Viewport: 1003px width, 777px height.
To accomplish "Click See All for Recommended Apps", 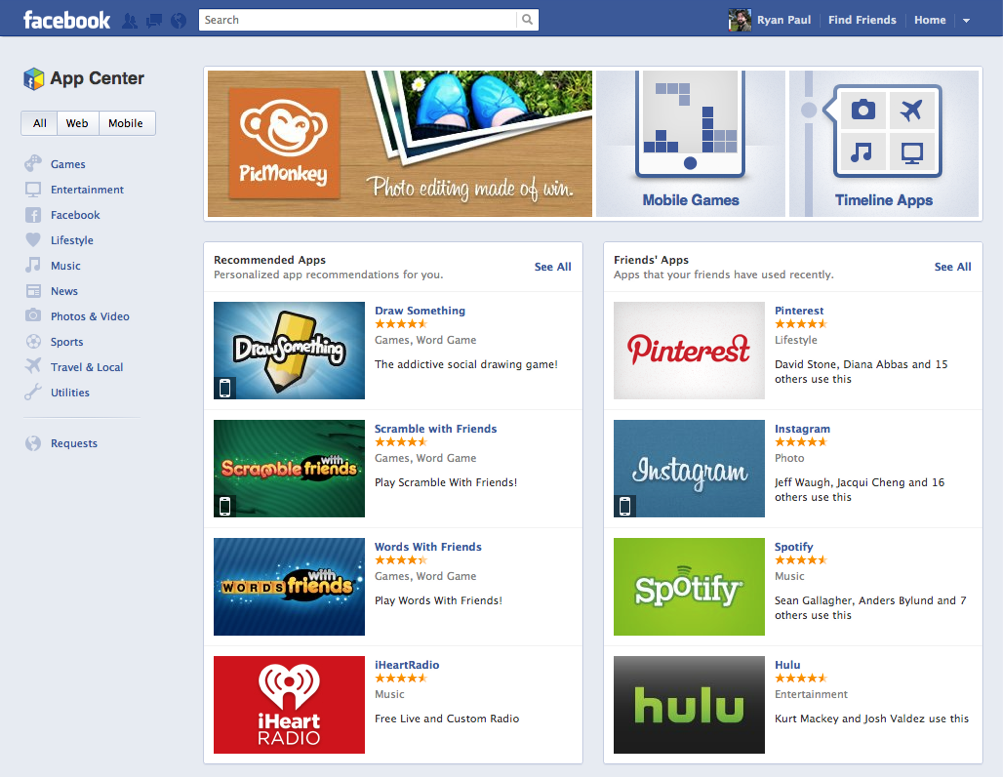I will tap(552, 267).
